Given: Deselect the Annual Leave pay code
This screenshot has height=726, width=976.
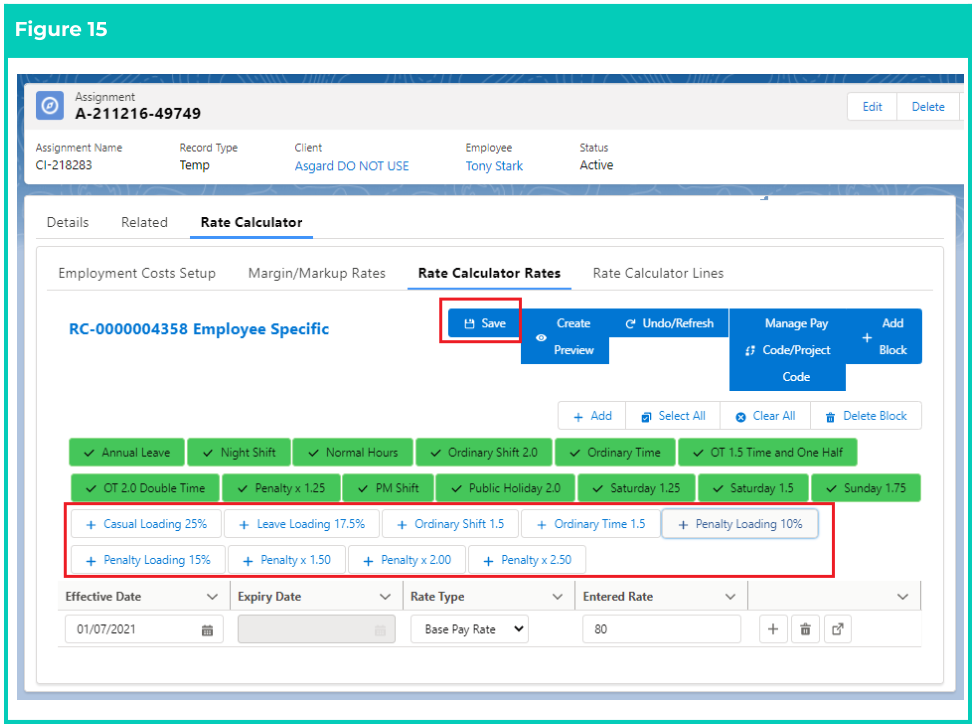Looking at the screenshot, I should tap(127, 453).
